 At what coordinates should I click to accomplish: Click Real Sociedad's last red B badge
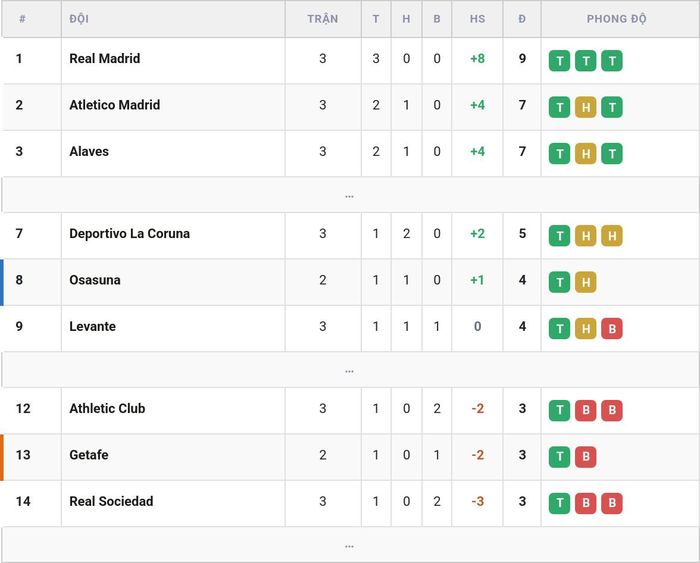[x=612, y=503]
